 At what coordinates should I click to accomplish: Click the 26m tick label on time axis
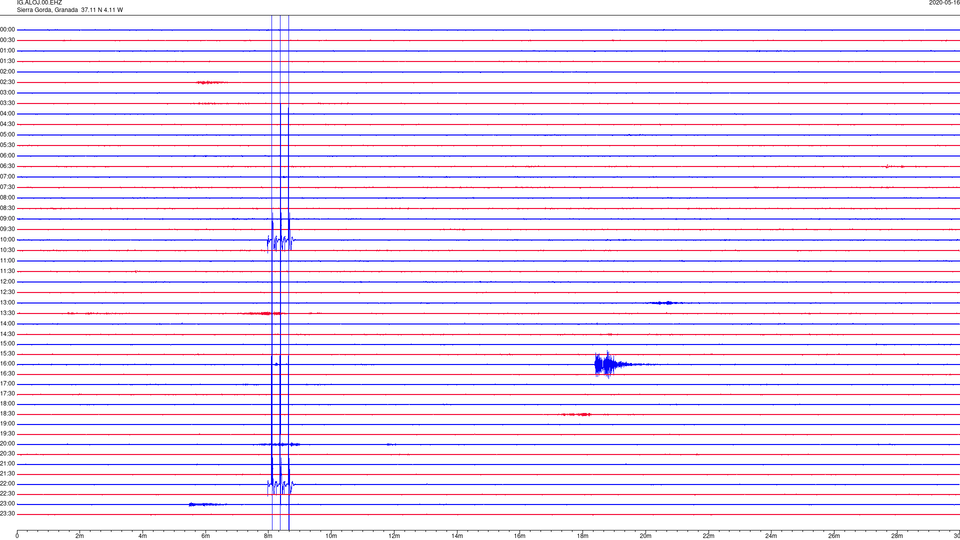point(834,536)
